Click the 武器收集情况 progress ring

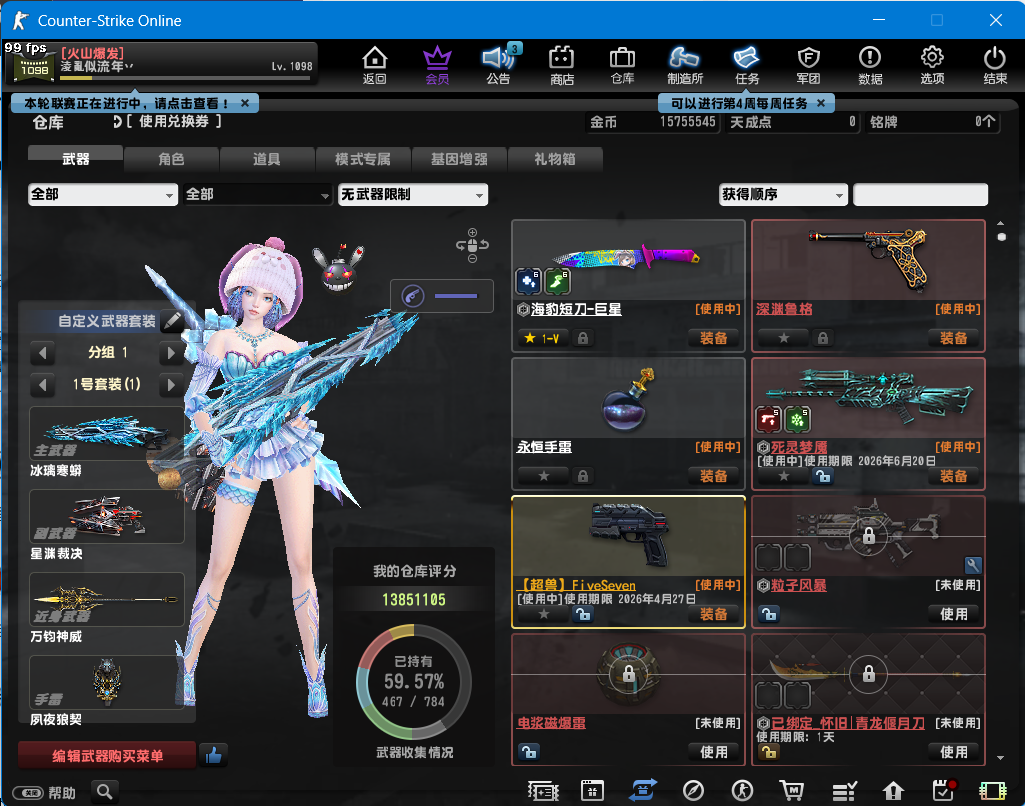(414, 682)
